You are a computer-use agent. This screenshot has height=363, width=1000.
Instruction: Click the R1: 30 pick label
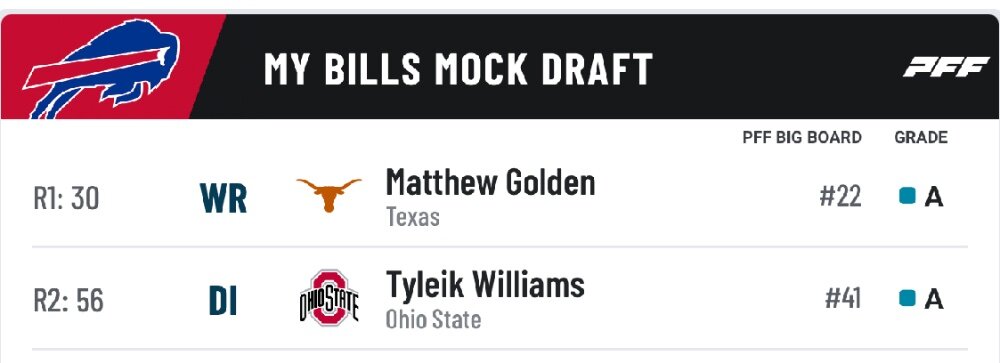(x=66, y=199)
